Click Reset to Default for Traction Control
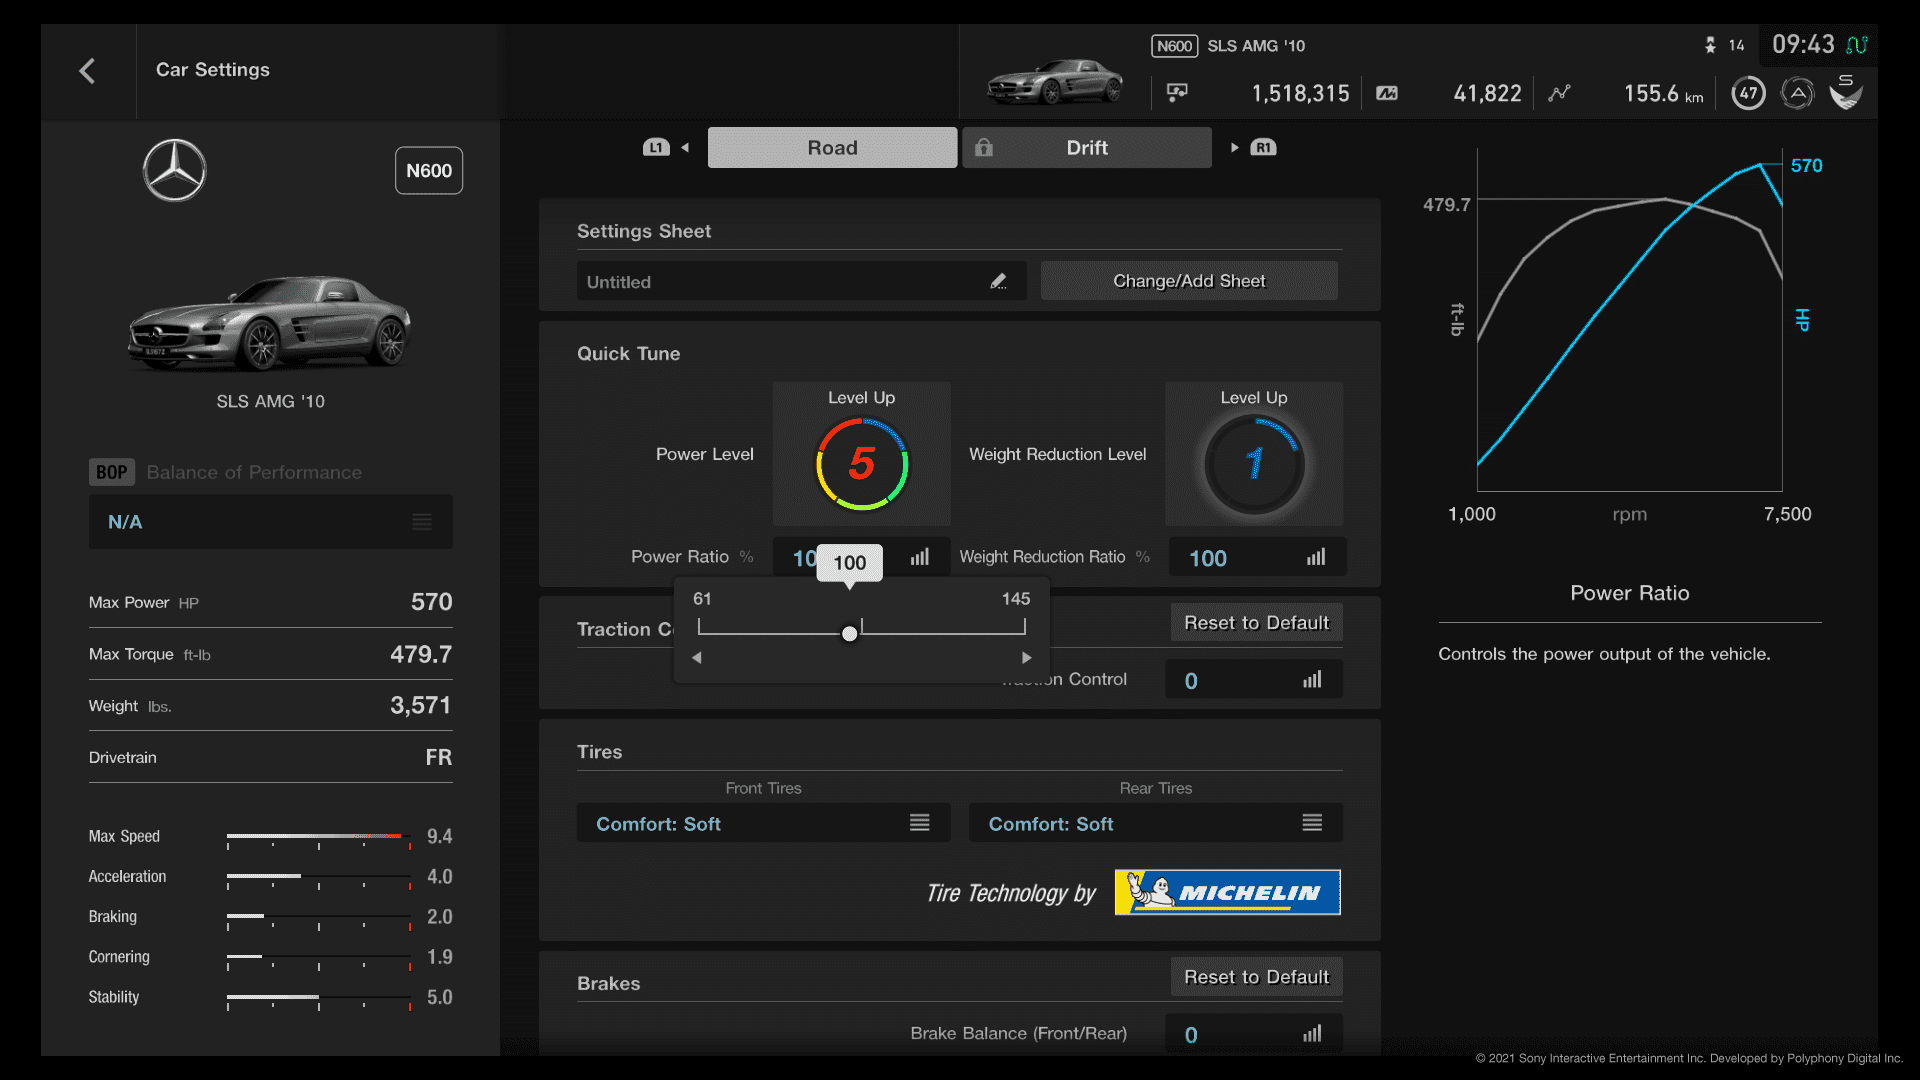Viewport: 1920px width, 1080px height. tap(1256, 623)
